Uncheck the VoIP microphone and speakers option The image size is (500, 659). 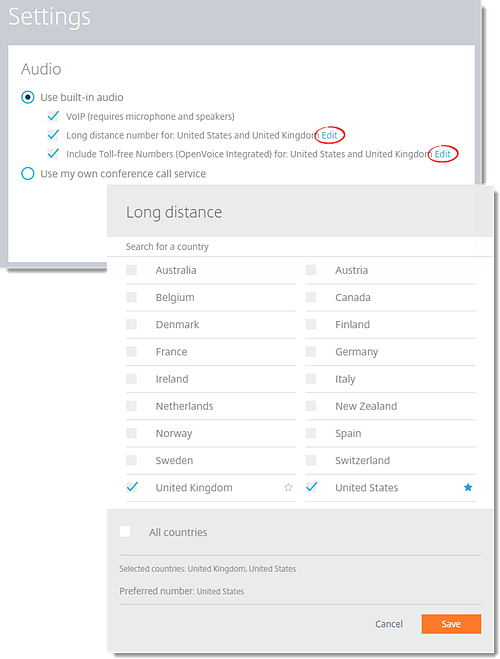[53, 116]
